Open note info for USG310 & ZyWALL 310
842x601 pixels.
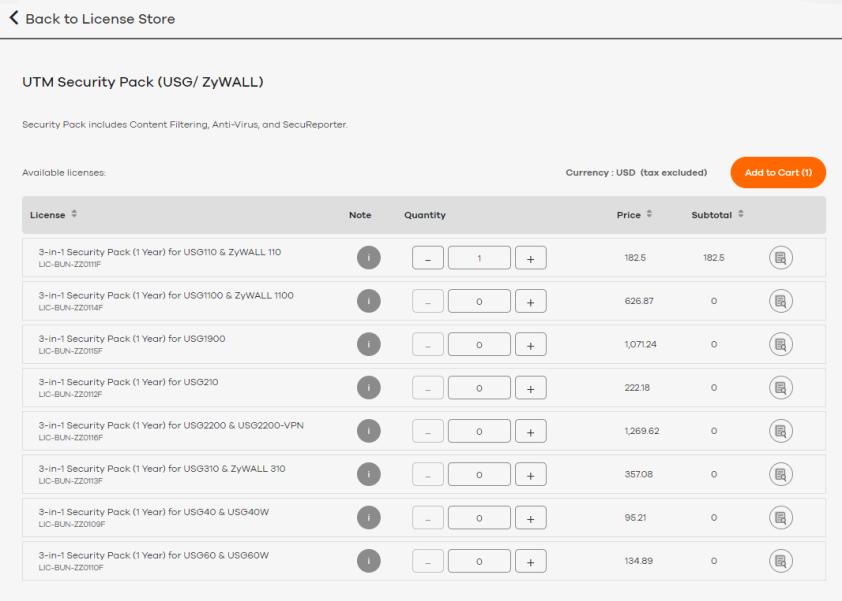(x=369, y=474)
